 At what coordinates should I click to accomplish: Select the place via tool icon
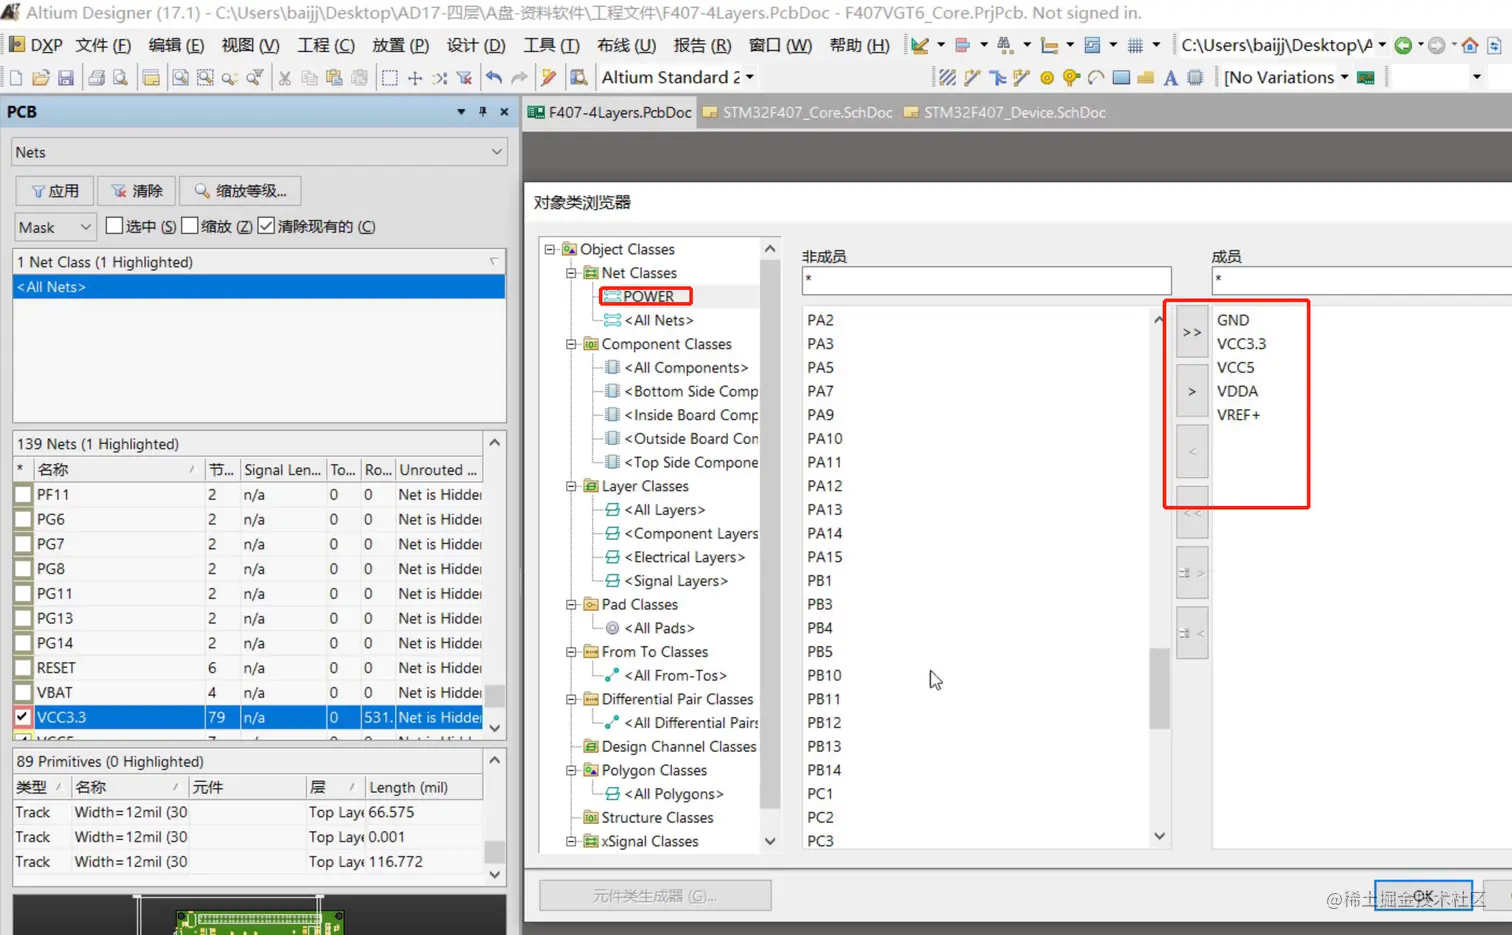tap(1071, 78)
